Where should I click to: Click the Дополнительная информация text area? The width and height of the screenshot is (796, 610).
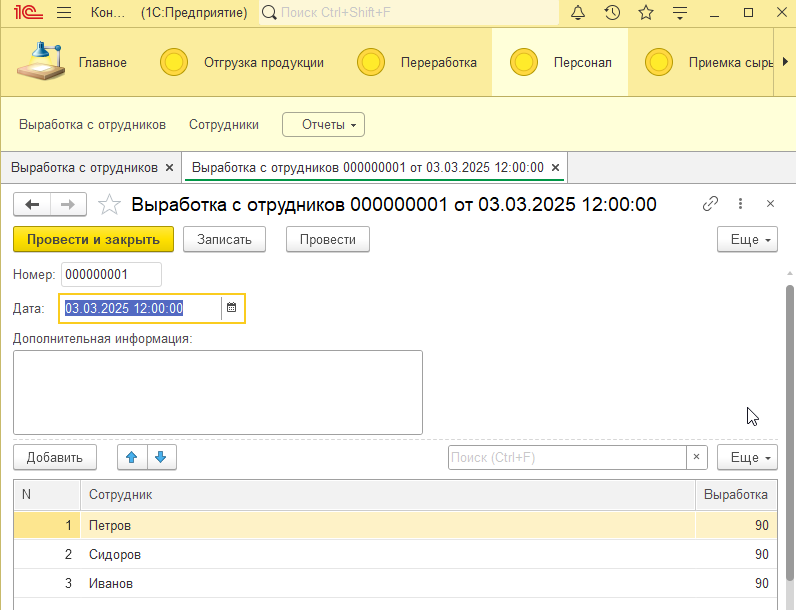point(217,392)
